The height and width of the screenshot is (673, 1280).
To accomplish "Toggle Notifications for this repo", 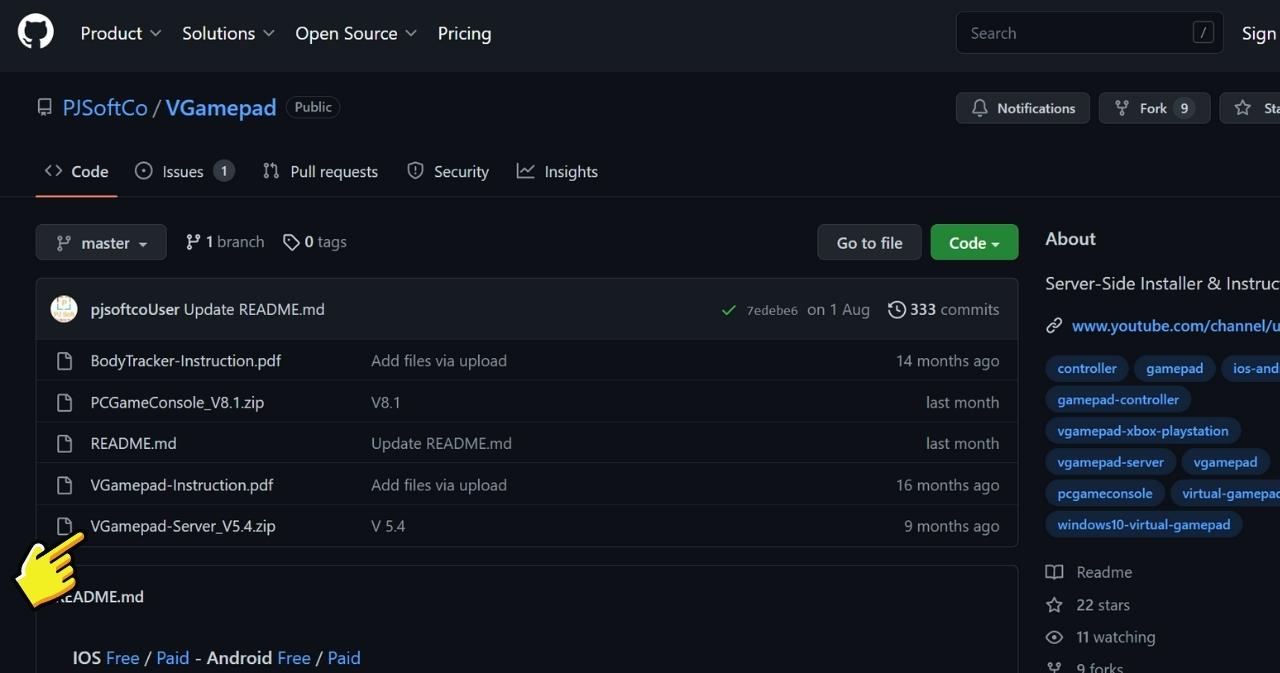I will (x=1022, y=108).
